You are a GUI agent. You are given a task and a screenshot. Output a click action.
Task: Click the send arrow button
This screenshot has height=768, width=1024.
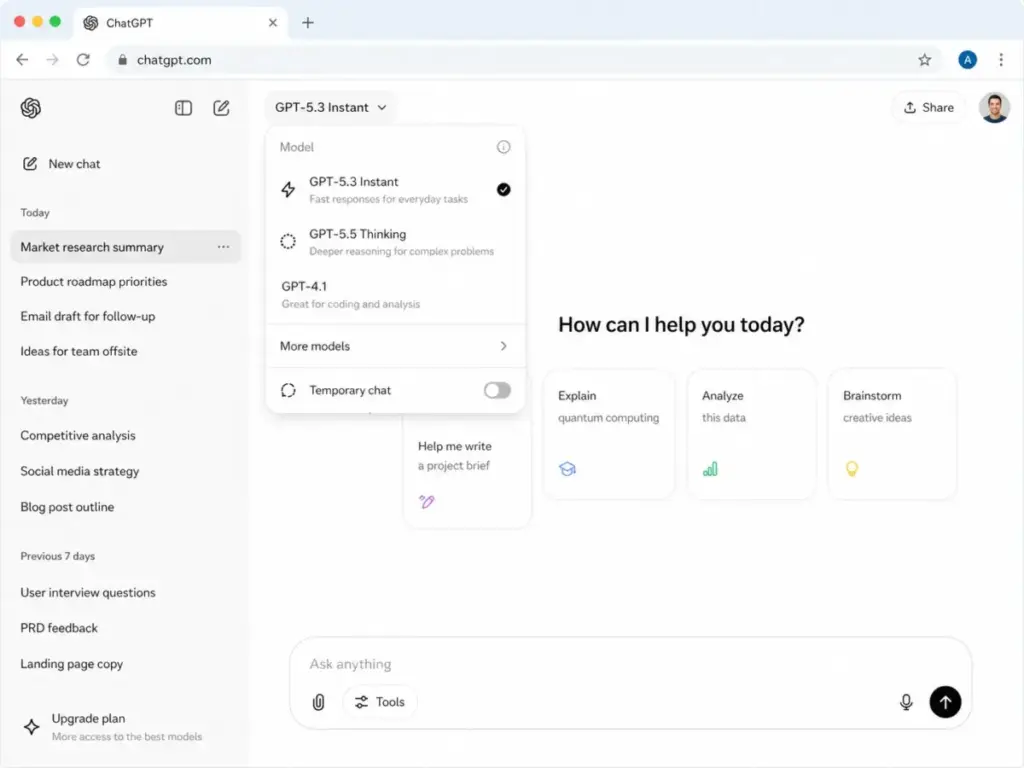pyautogui.click(x=945, y=702)
